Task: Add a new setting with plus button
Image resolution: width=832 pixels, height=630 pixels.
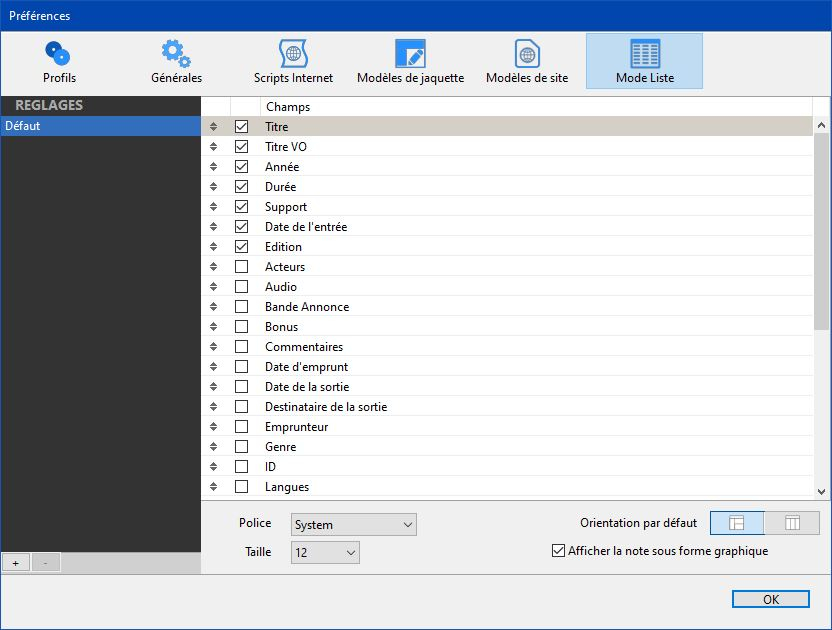Action: coord(15,563)
